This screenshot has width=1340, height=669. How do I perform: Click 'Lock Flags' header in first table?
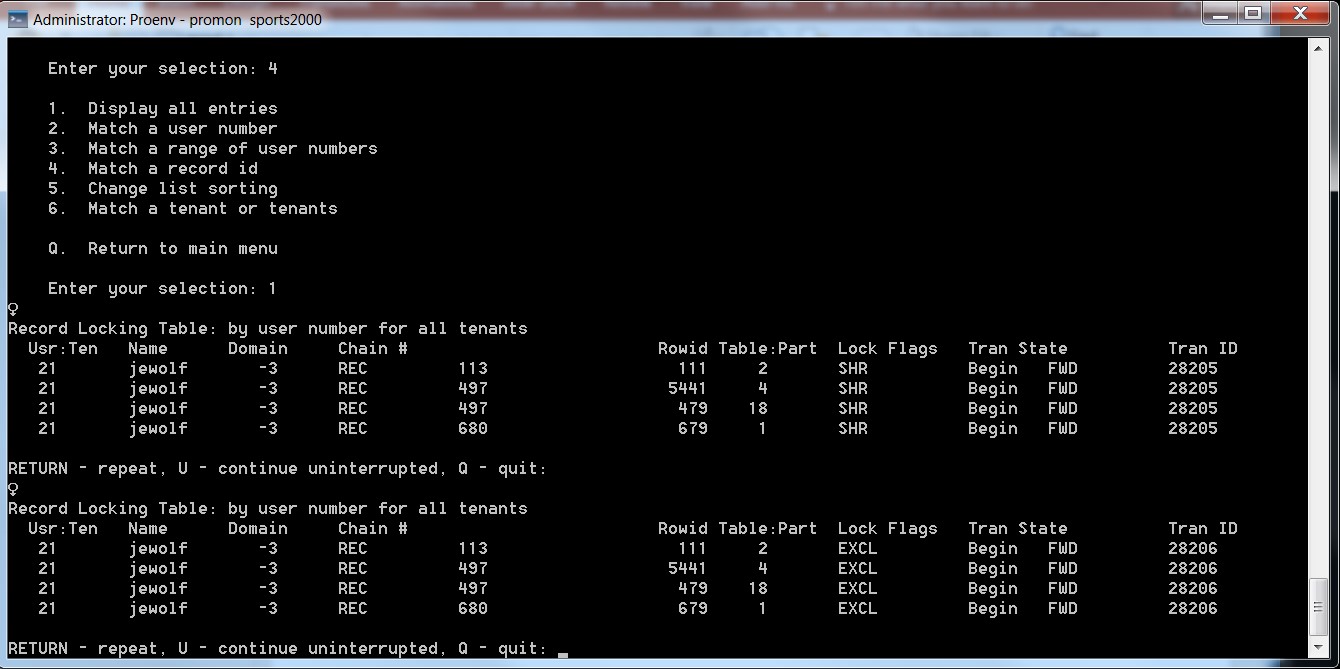pos(888,348)
